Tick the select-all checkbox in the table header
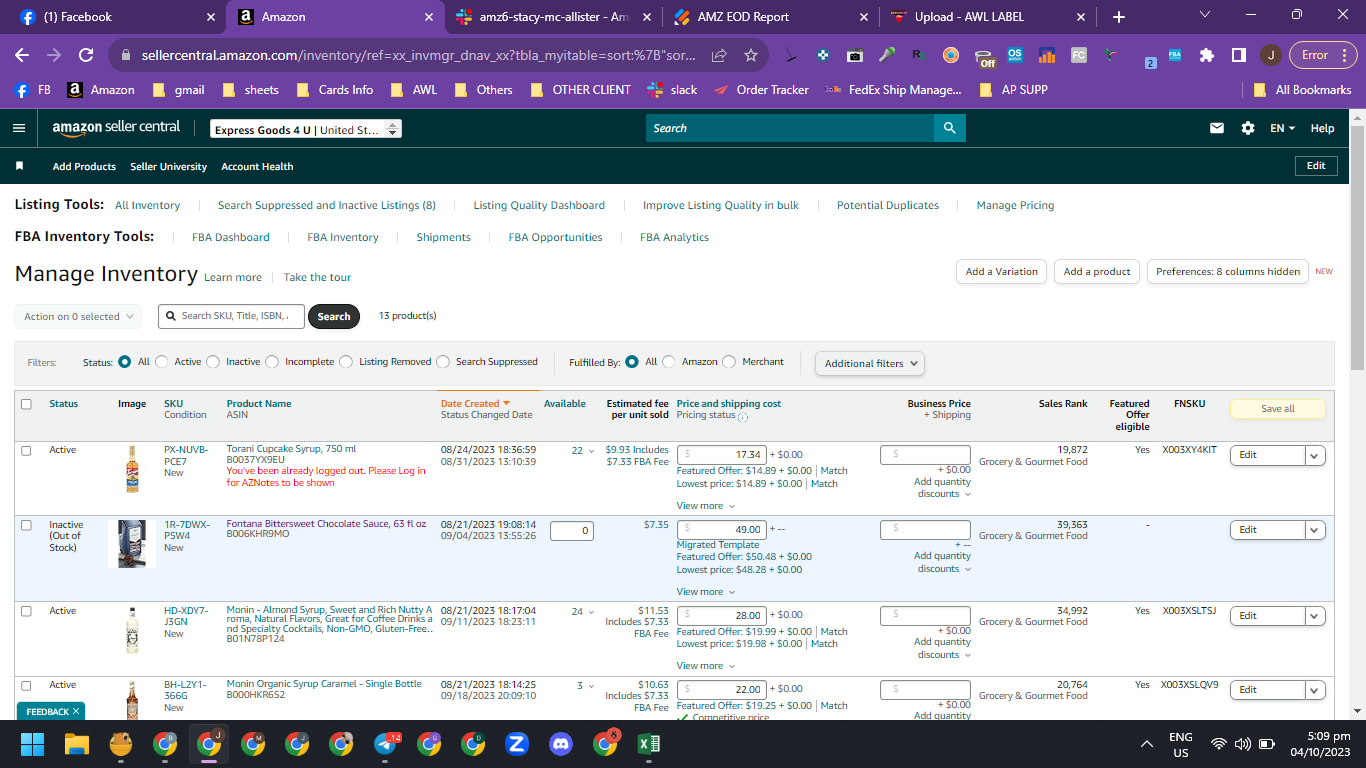The image size is (1366, 768). (26, 404)
